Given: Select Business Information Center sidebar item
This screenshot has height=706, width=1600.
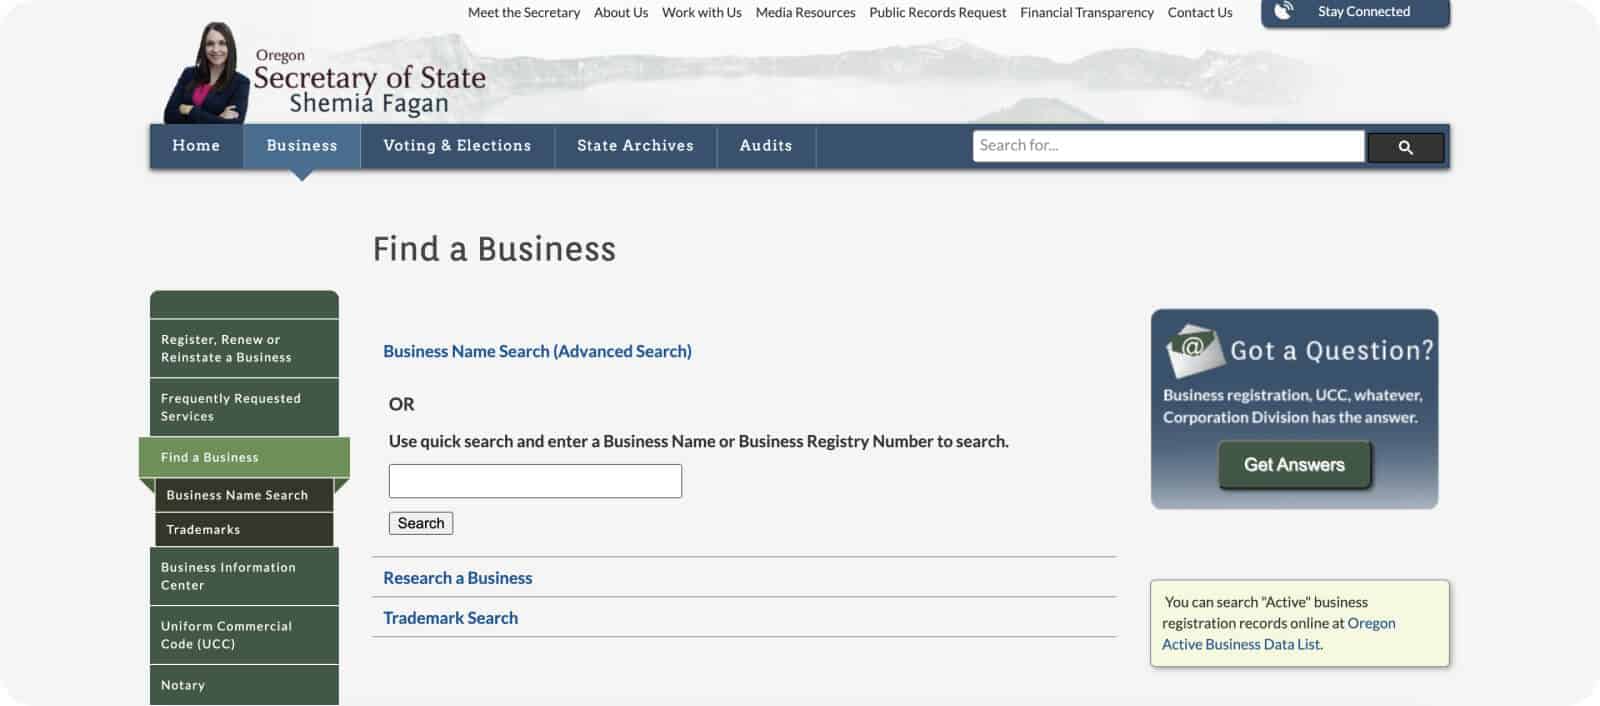Looking at the screenshot, I should click(x=244, y=576).
